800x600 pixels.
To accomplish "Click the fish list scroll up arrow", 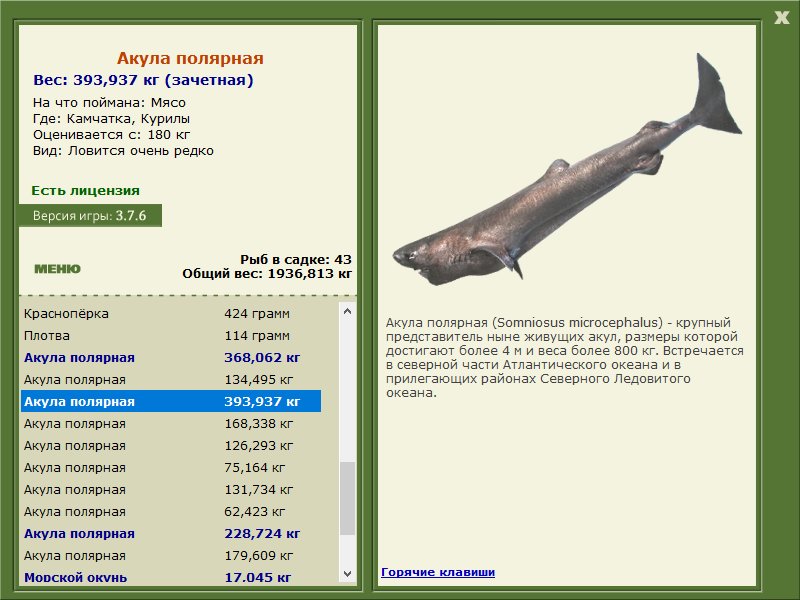I will tap(347, 311).
